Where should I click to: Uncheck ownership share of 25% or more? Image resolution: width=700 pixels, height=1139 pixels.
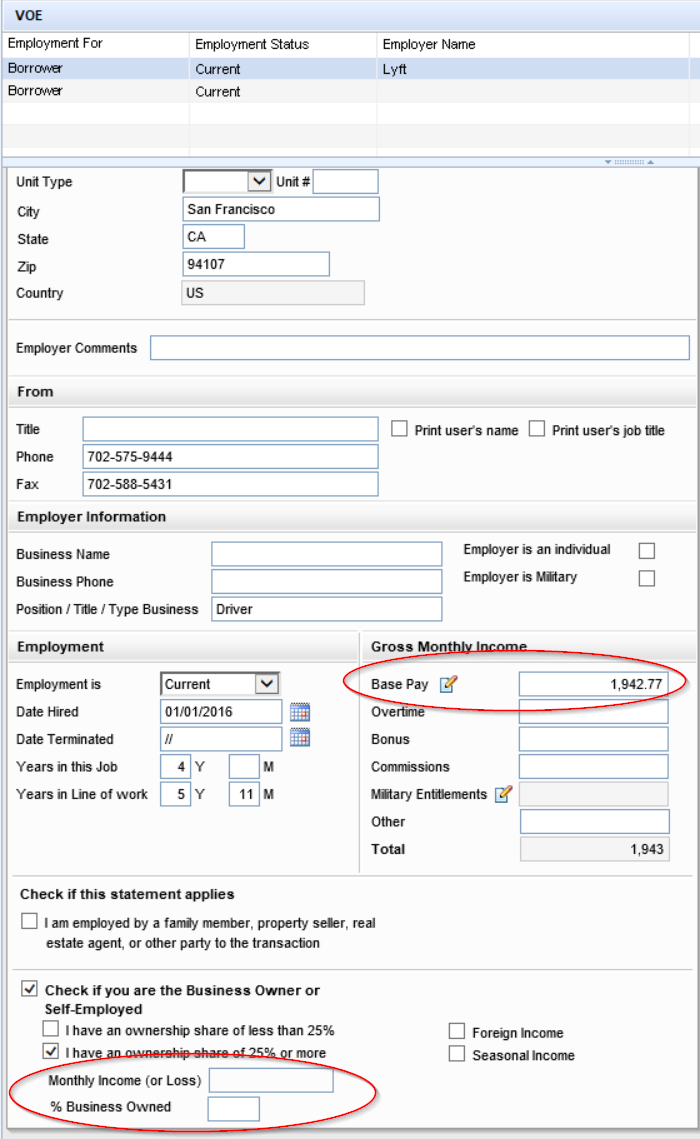tap(51, 1051)
